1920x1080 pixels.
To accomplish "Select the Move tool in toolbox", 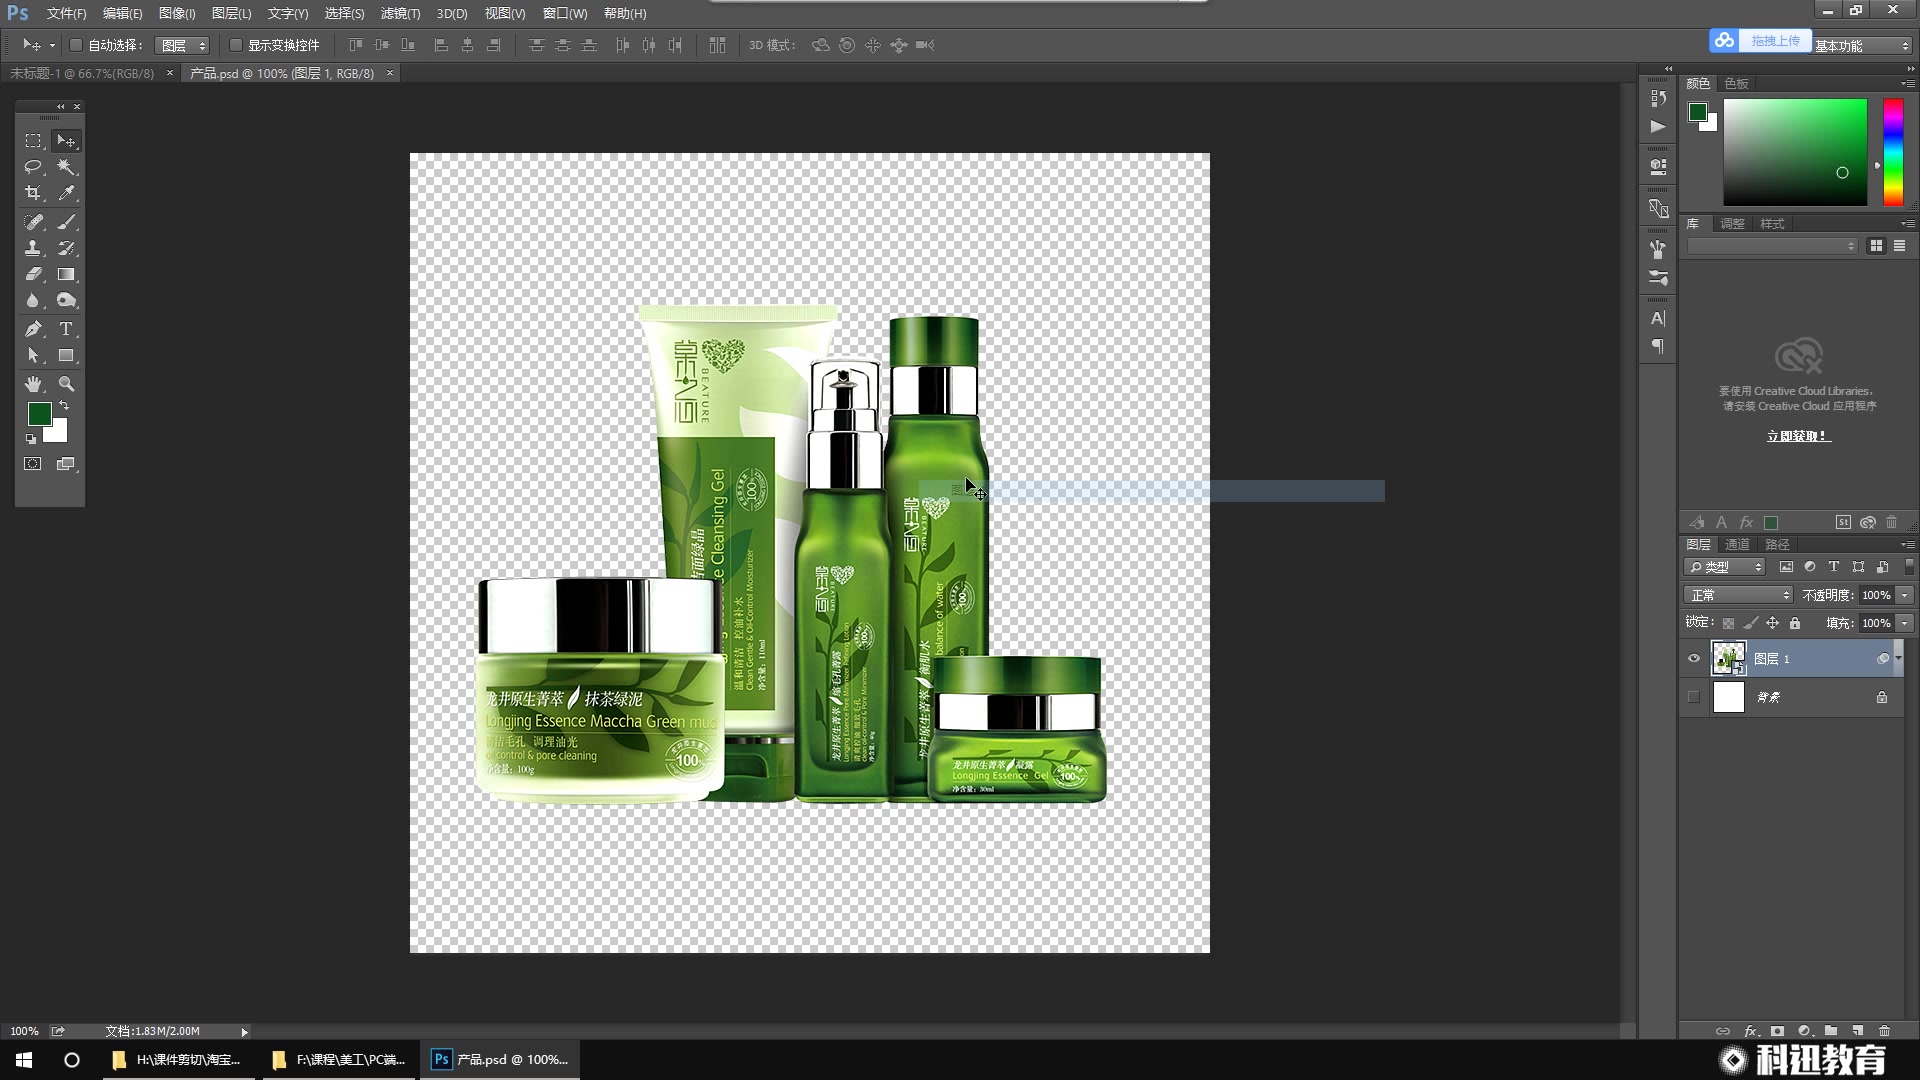I will [66, 141].
